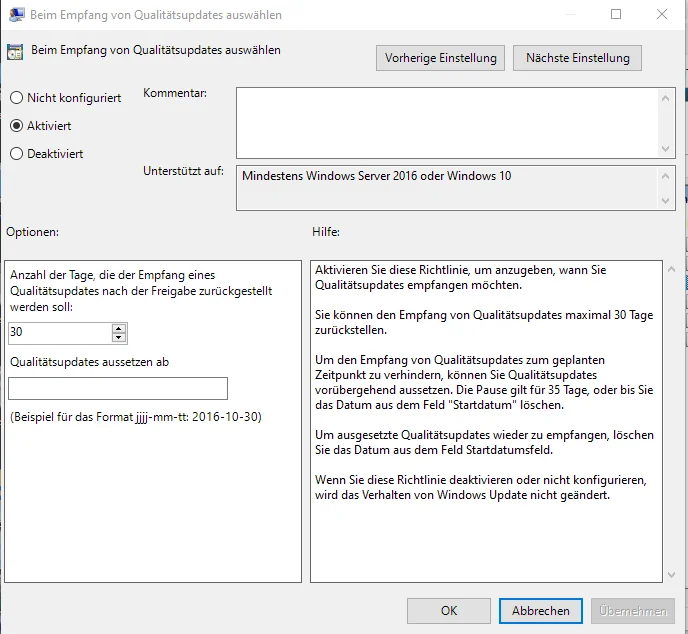Go to Vorherige Einstellung
688x634 pixels.
(x=440, y=58)
